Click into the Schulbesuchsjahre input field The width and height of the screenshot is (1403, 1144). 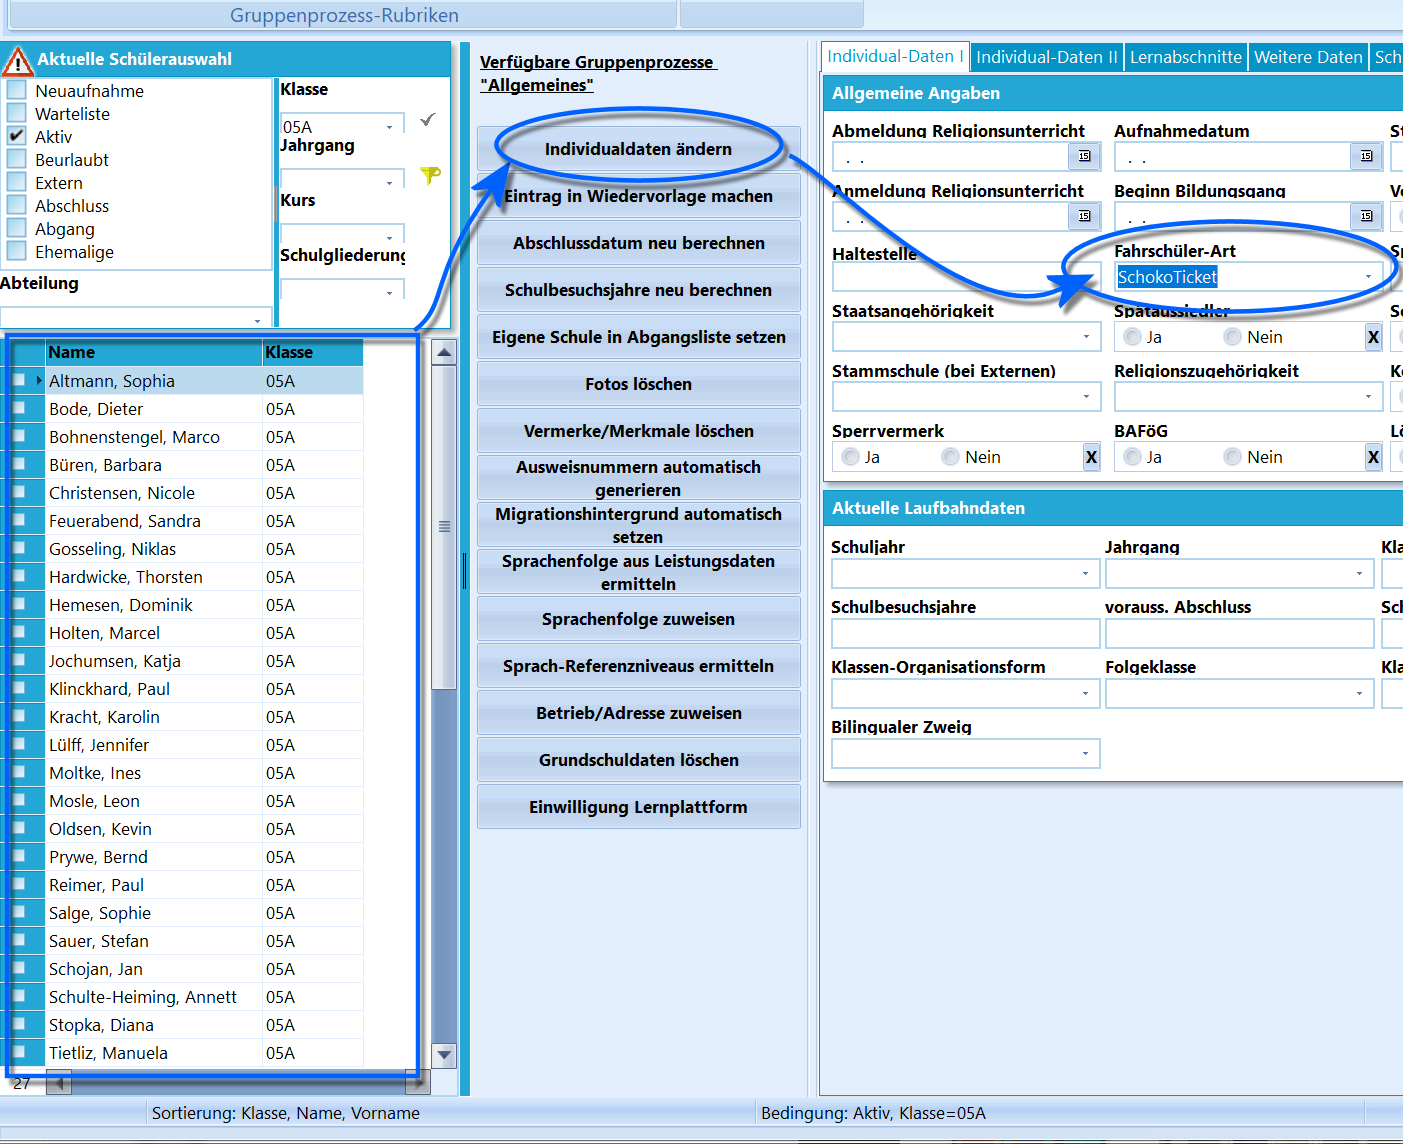pyautogui.click(x=965, y=634)
